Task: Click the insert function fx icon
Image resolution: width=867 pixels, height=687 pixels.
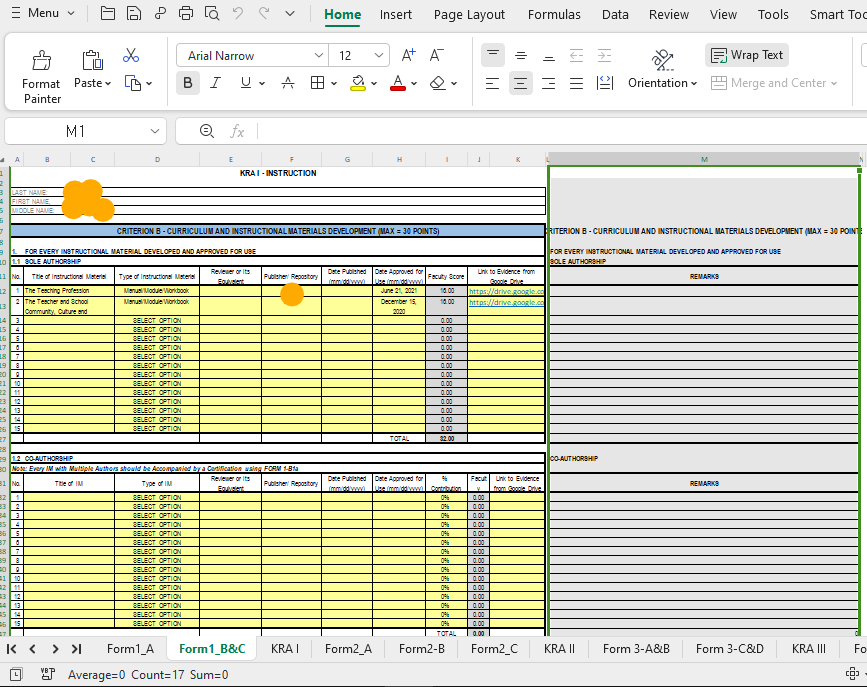Action: coord(237,131)
